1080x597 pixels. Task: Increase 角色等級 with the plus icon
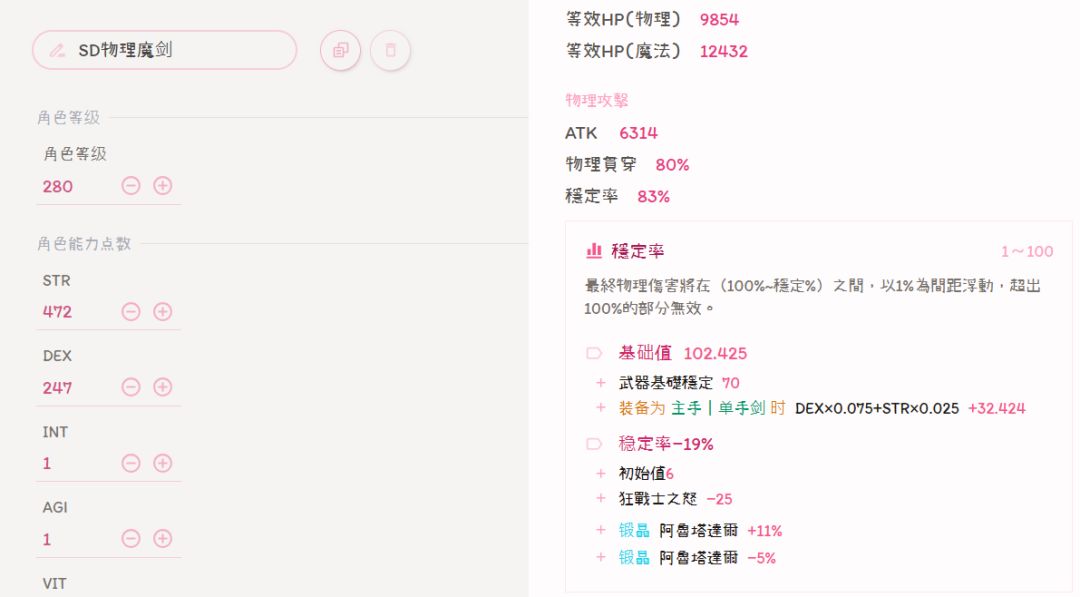[x=162, y=186]
